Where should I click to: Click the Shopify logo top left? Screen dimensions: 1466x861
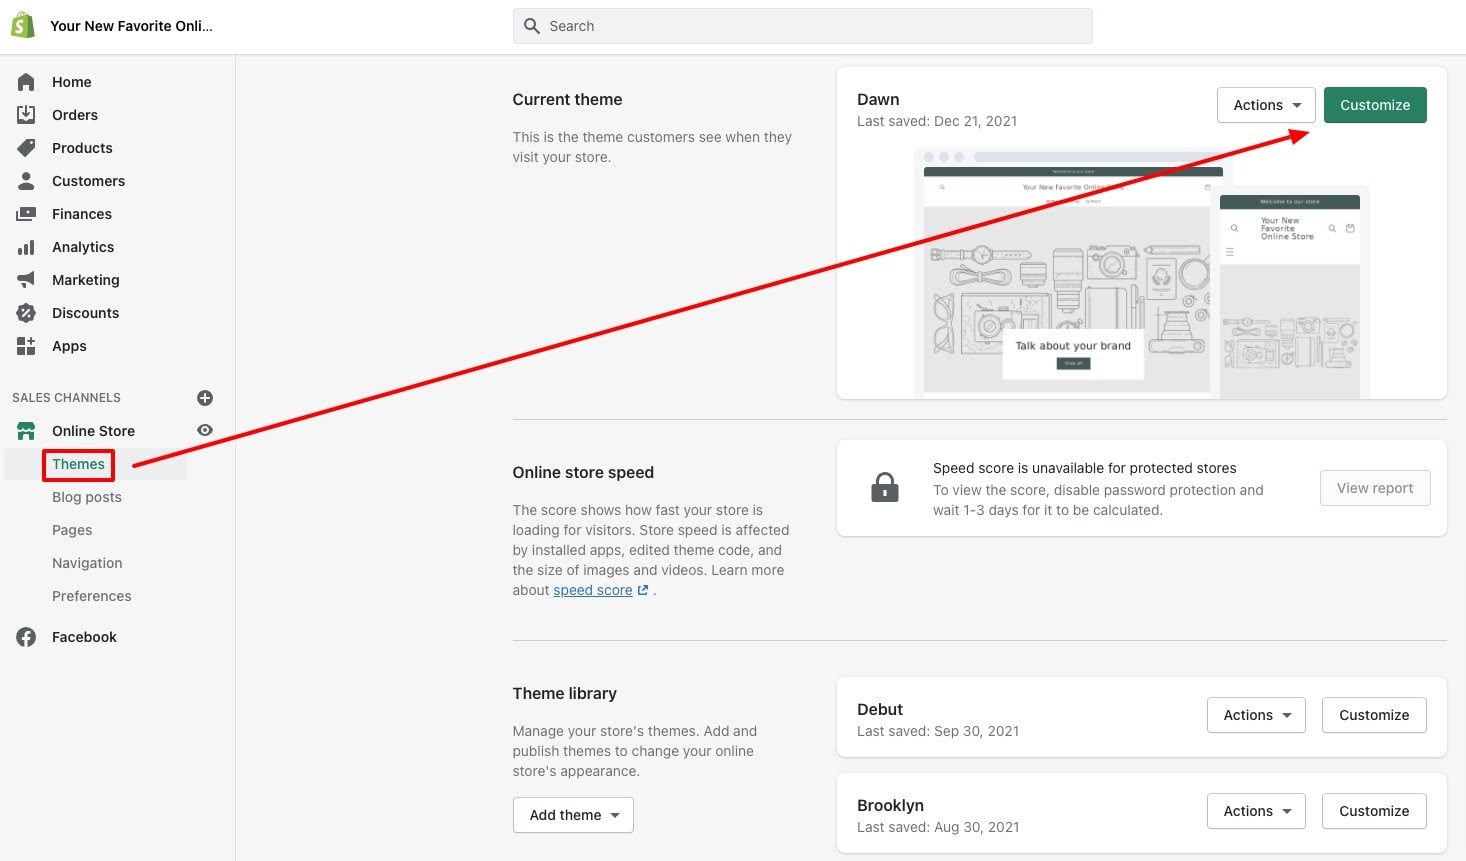(x=22, y=24)
